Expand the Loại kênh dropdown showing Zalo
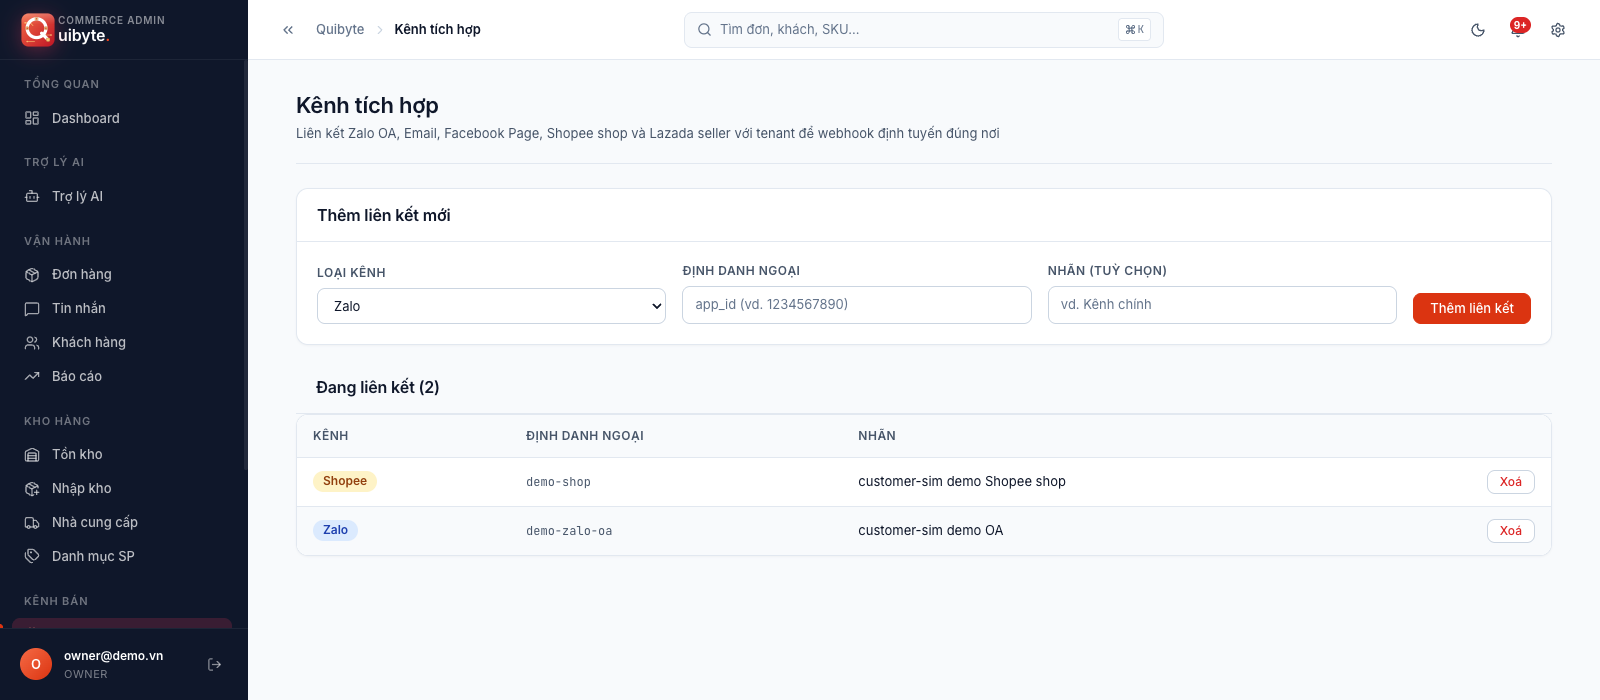Viewport: 1600px width, 700px height. tap(491, 306)
